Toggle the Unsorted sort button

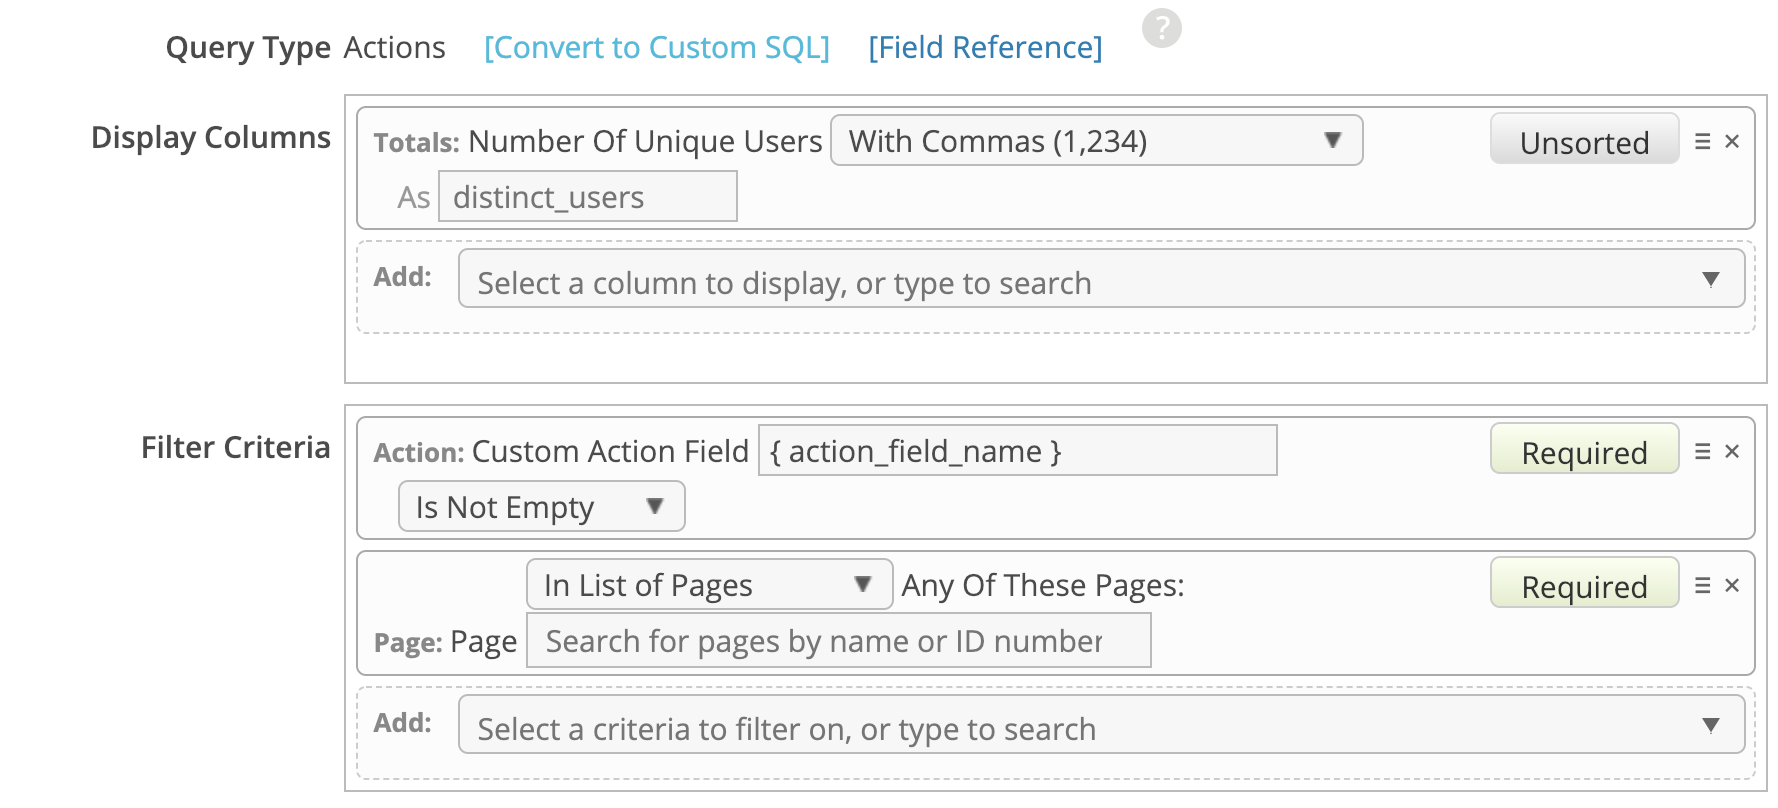click(1584, 140)
